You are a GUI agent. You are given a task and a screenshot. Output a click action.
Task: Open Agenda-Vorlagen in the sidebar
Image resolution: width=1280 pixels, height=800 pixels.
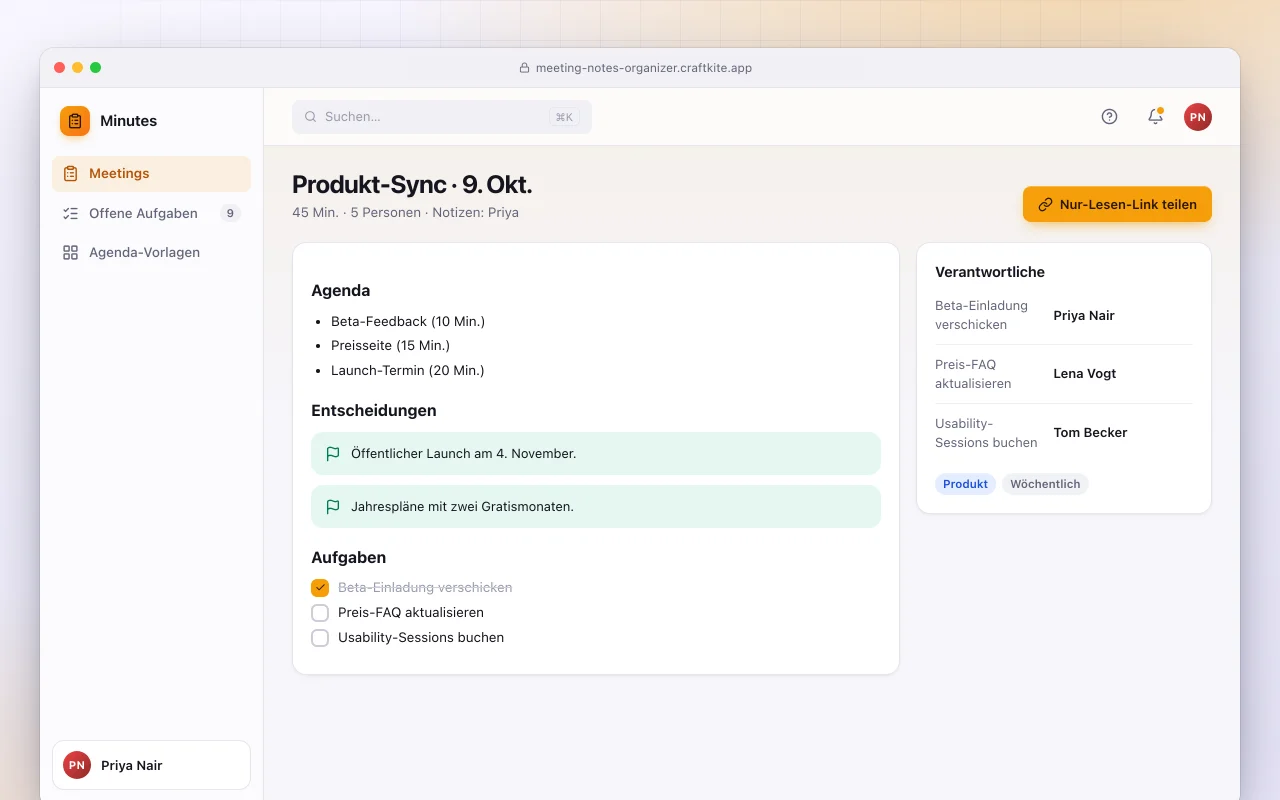[151, 253]
